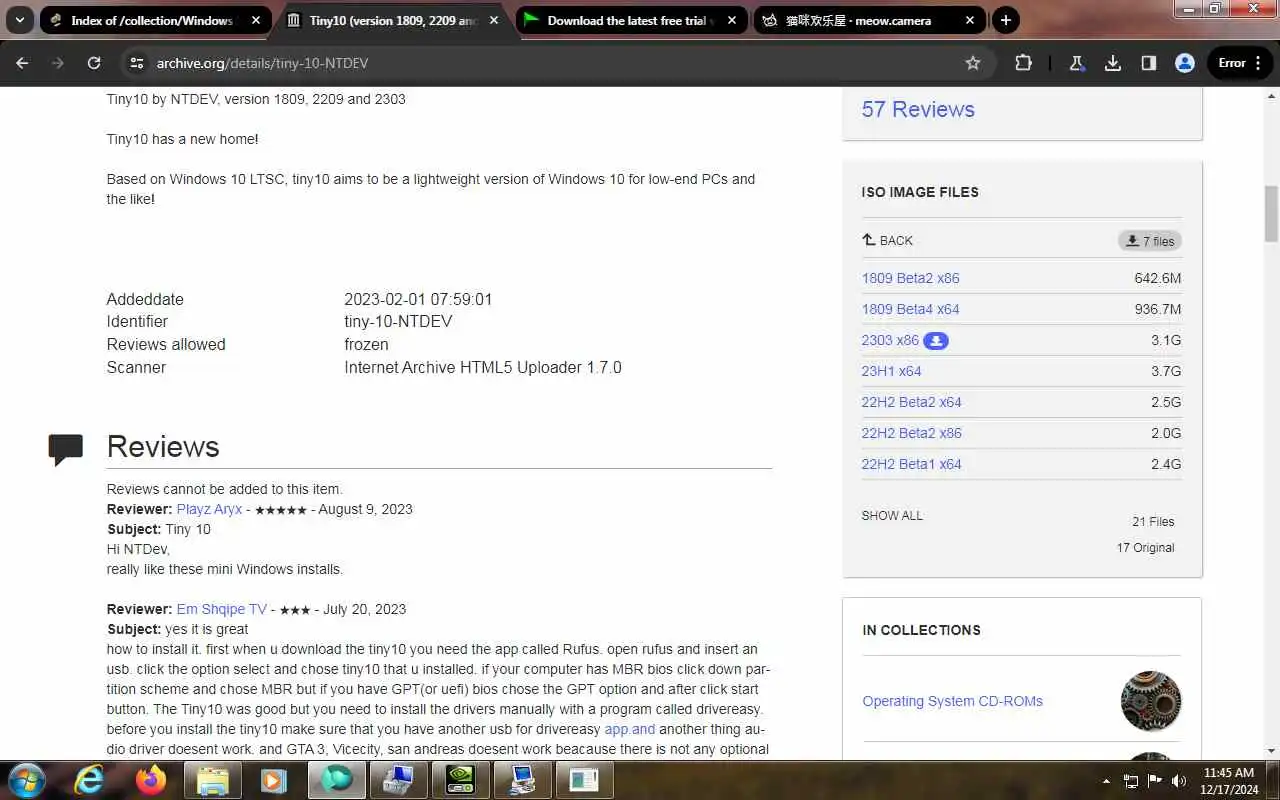Select the 2023-02-01 07:59:01 Addeddate value
The image size is (1280, 800).
(418, 299)
